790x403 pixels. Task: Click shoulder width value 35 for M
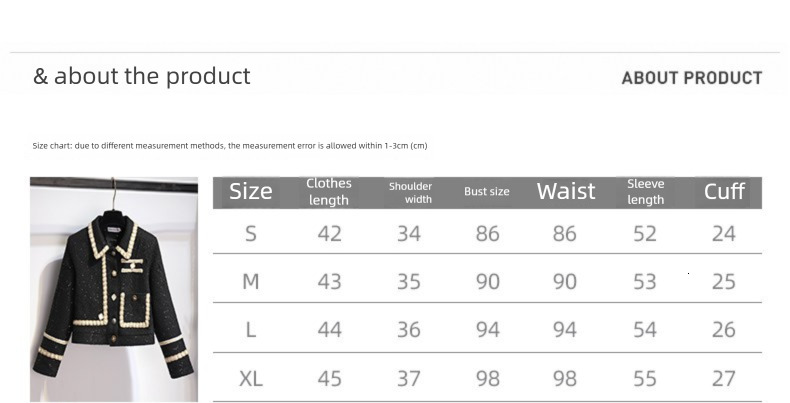point(409,282)
